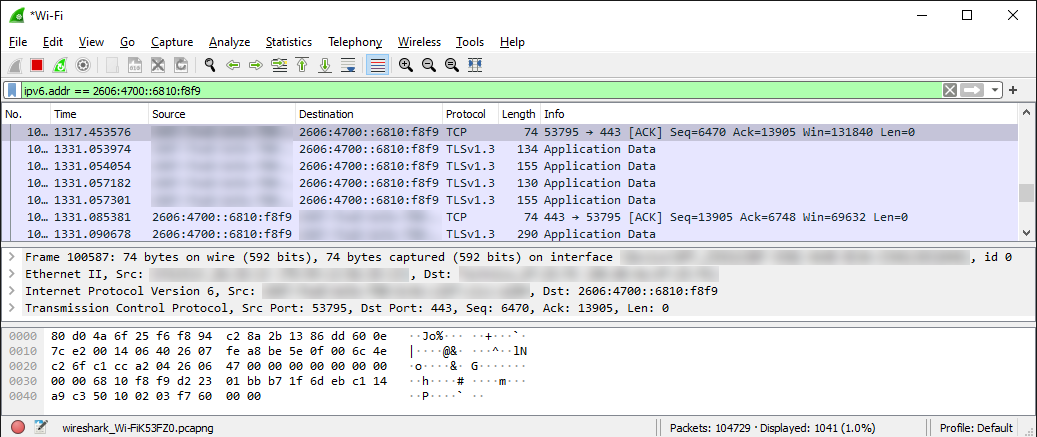Open the Tools menu

coord(470,42)
